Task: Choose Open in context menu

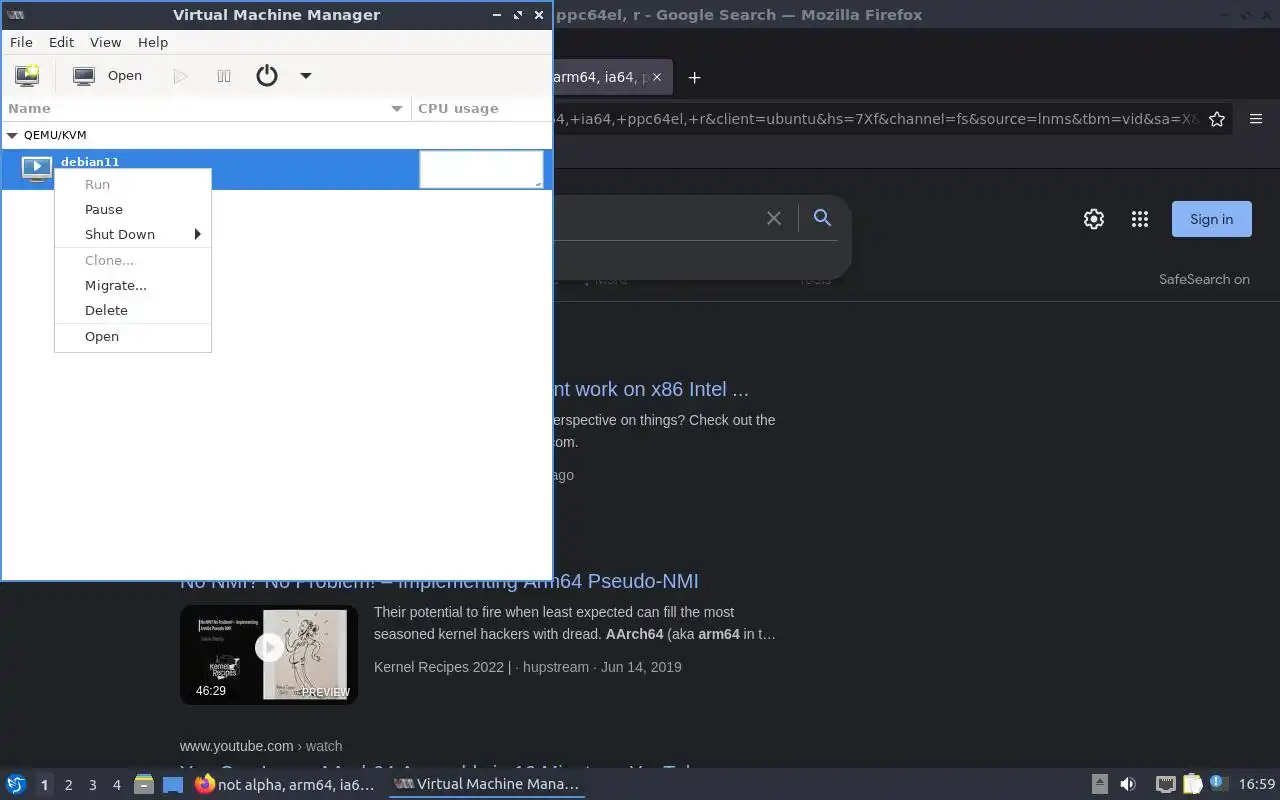Action: point(133,336)
